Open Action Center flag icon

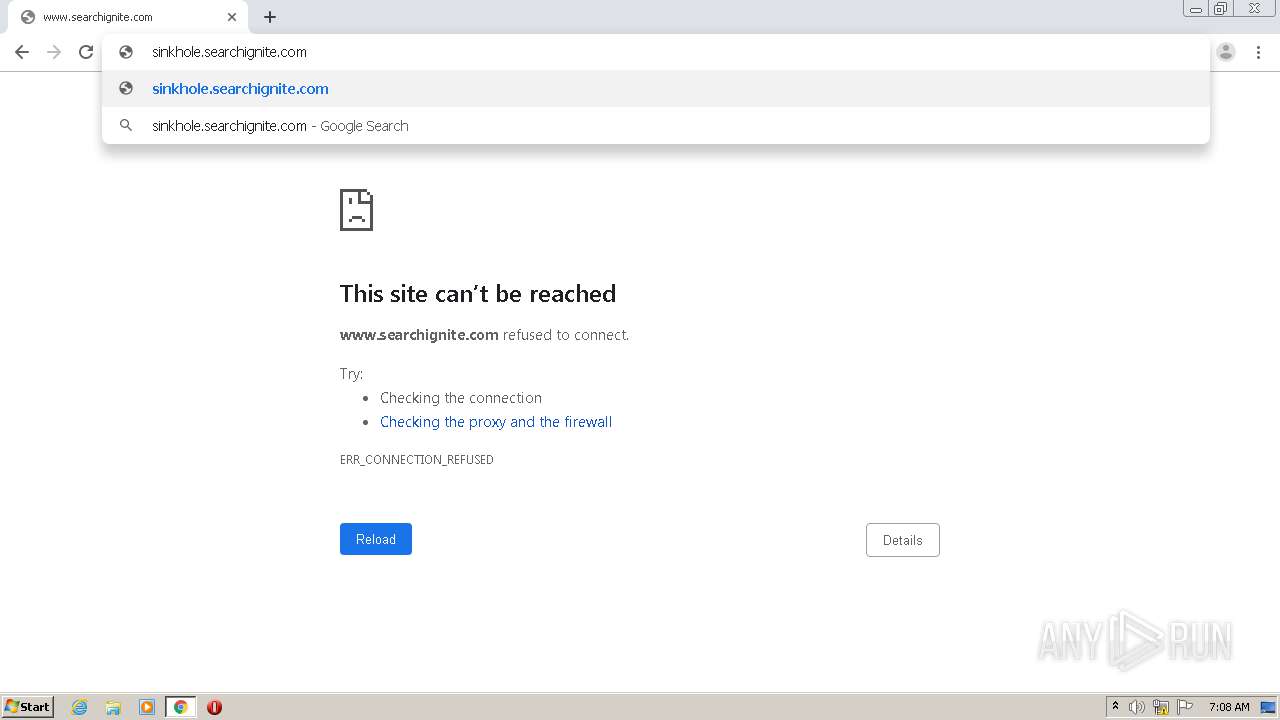pyautogui.click(x=1185, y=707)
